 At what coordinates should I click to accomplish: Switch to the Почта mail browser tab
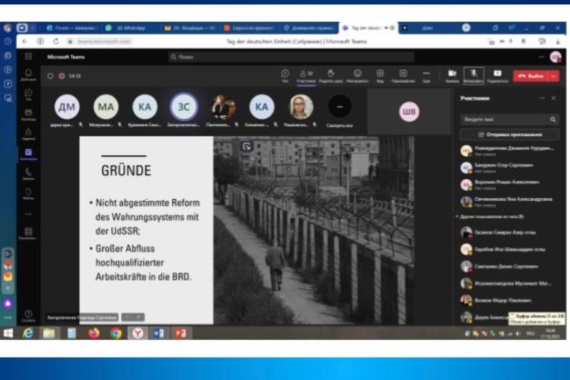73,28
